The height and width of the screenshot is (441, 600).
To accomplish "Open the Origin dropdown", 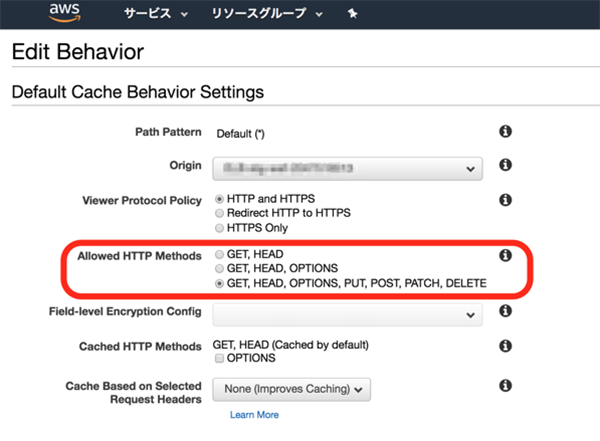I will (347, 167).
